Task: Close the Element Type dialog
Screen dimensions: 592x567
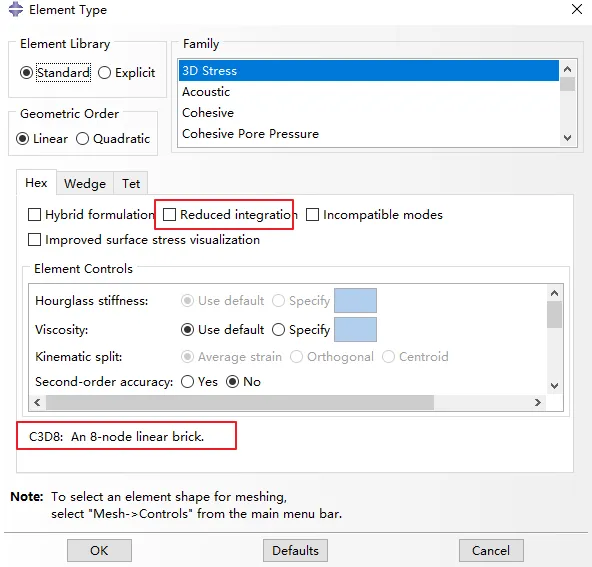Action: point(577,9)
